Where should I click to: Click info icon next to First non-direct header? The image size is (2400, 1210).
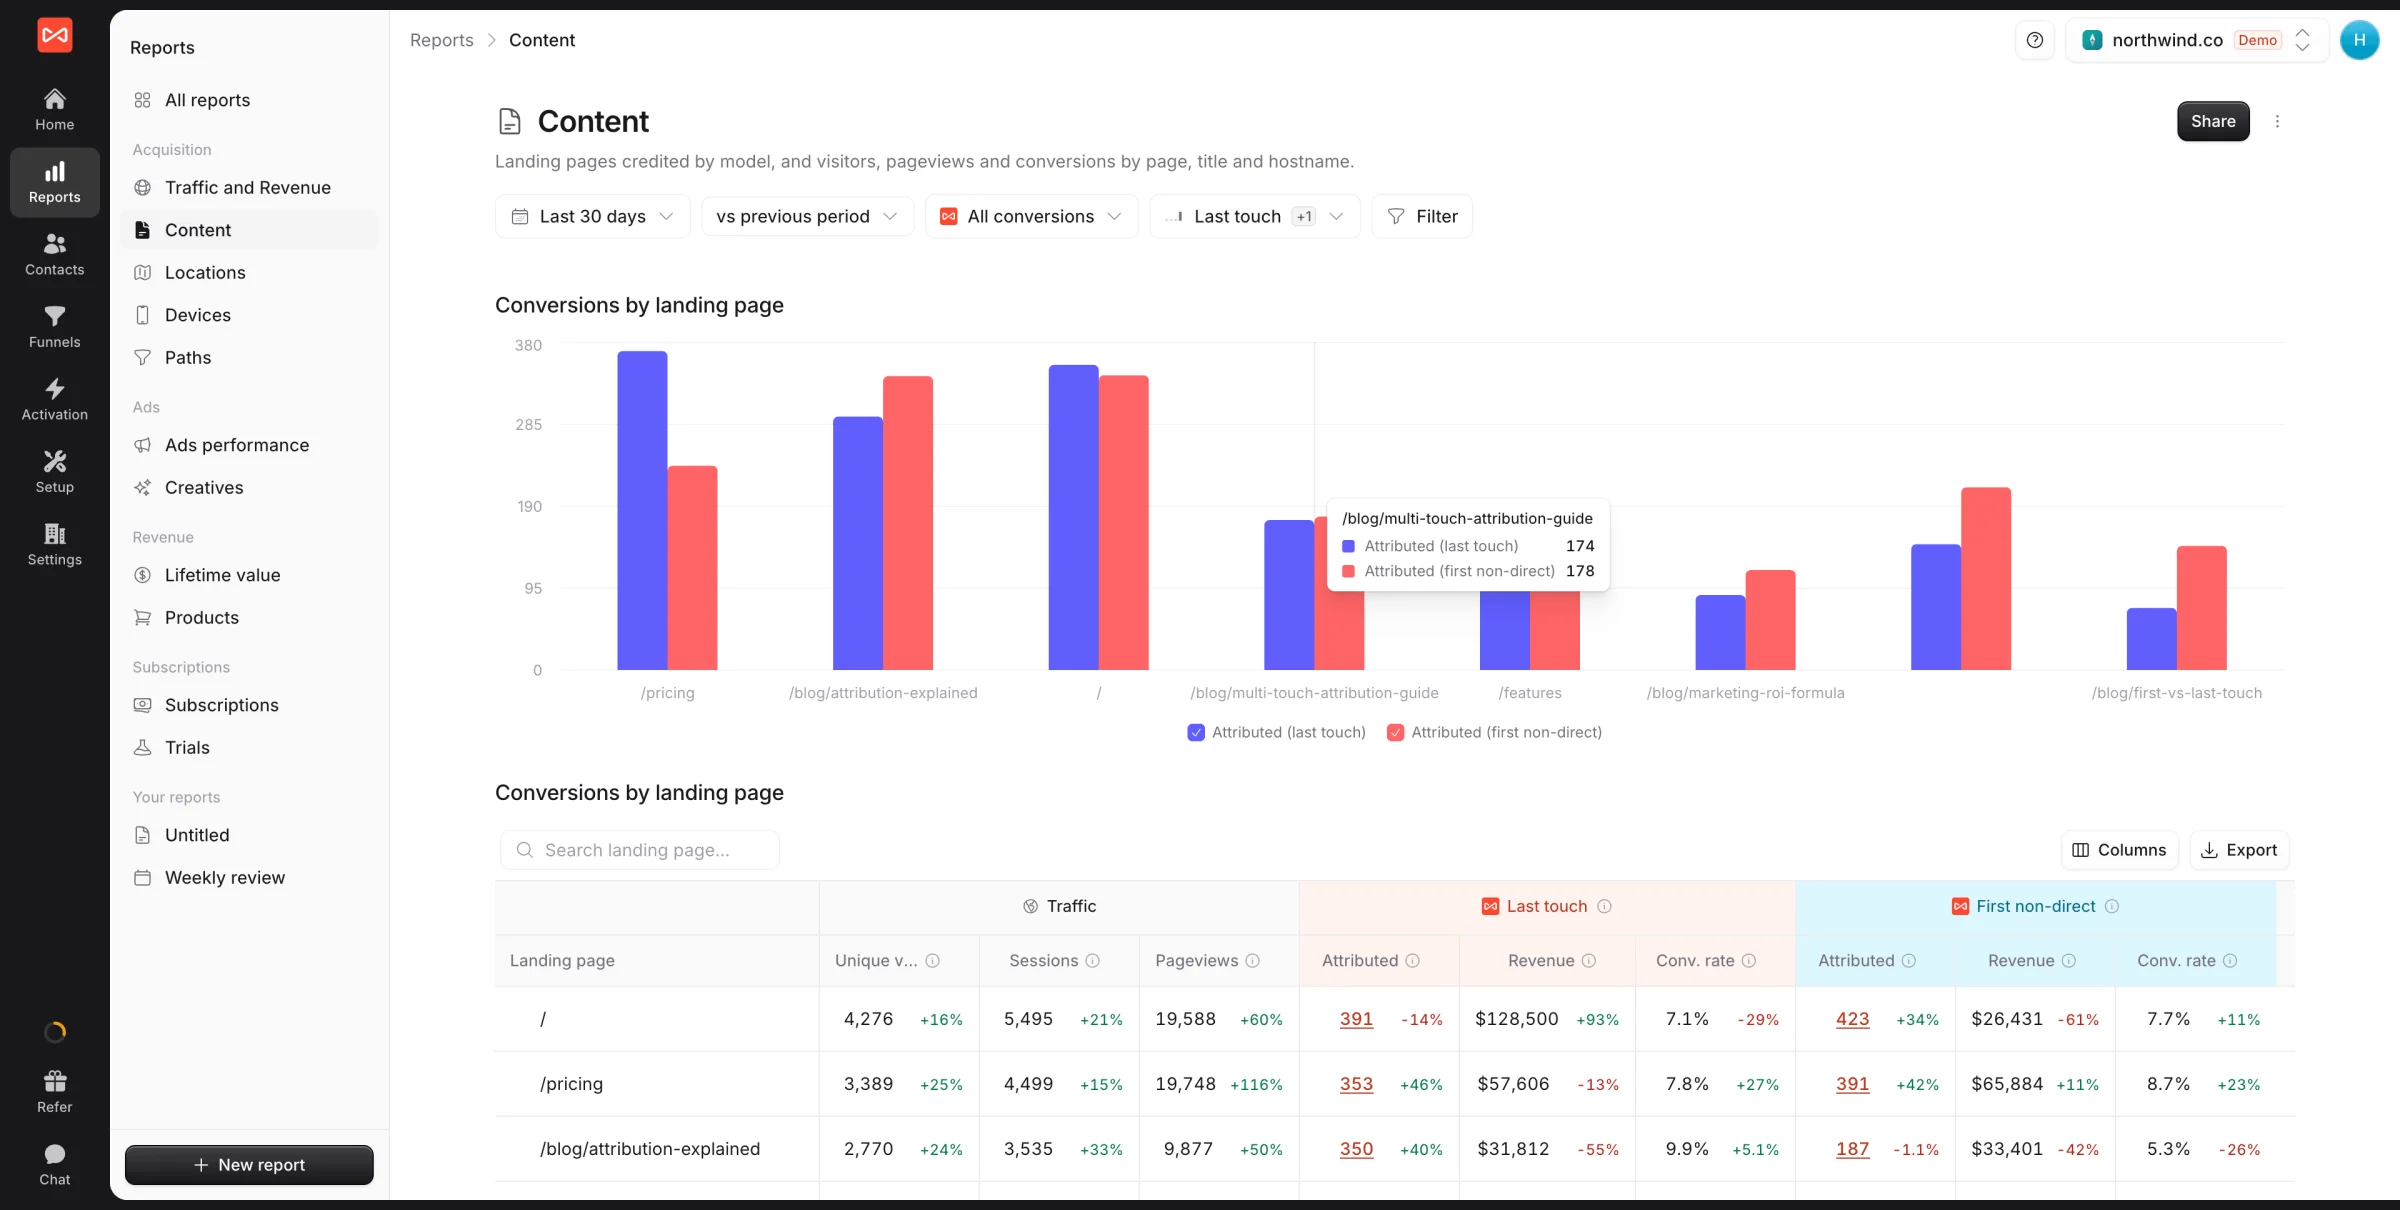tap(2112, 906)
